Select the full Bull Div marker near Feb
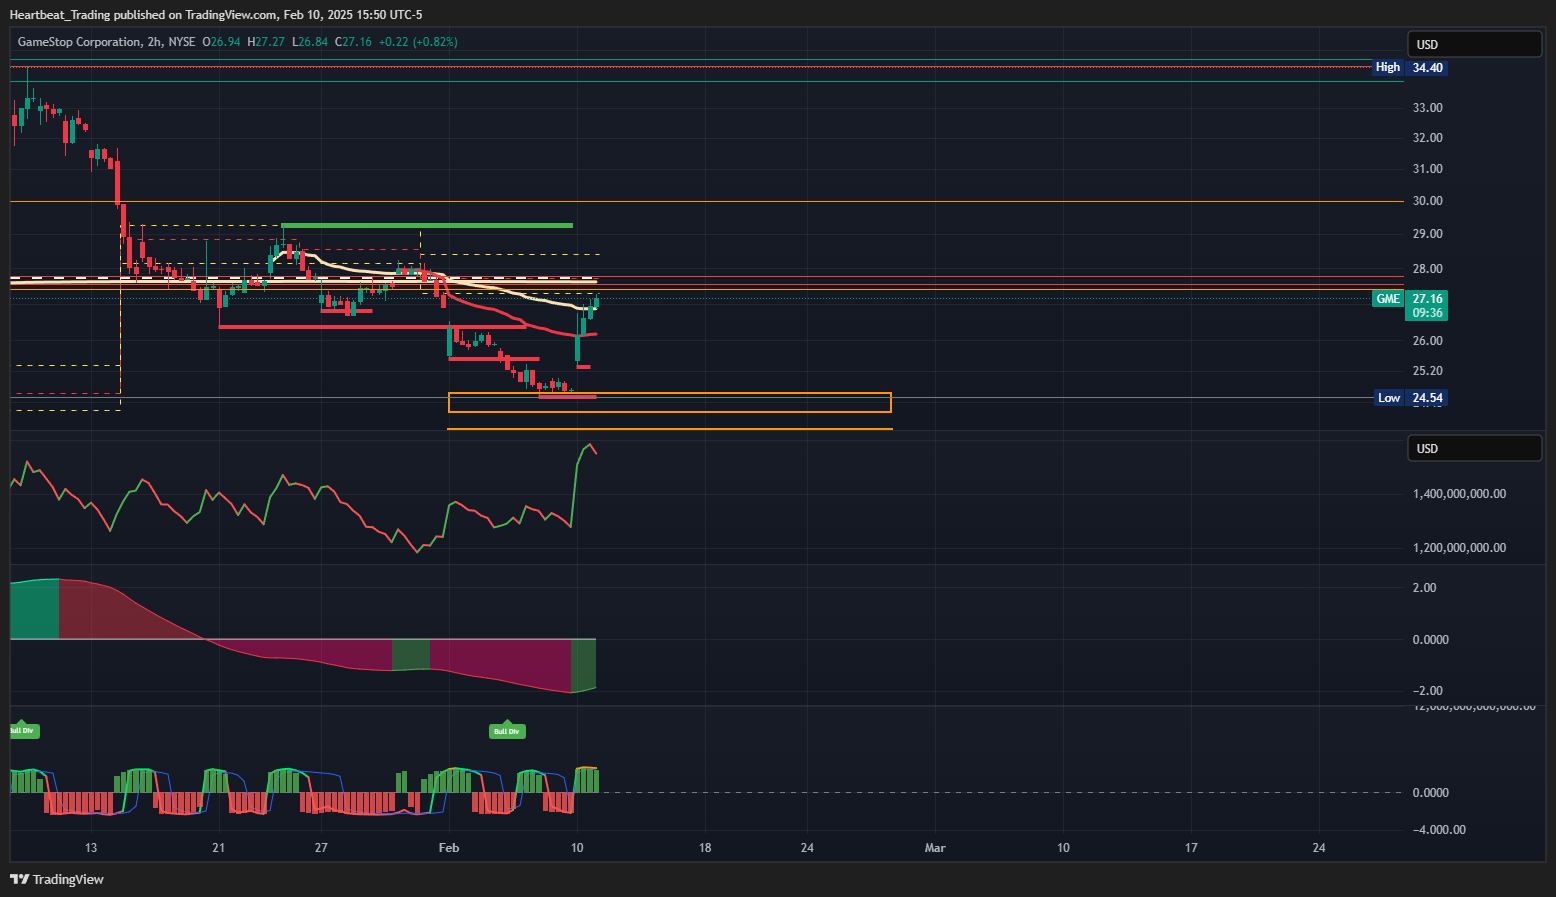This screenshot has width=1556, height=897. click(507, 730)
